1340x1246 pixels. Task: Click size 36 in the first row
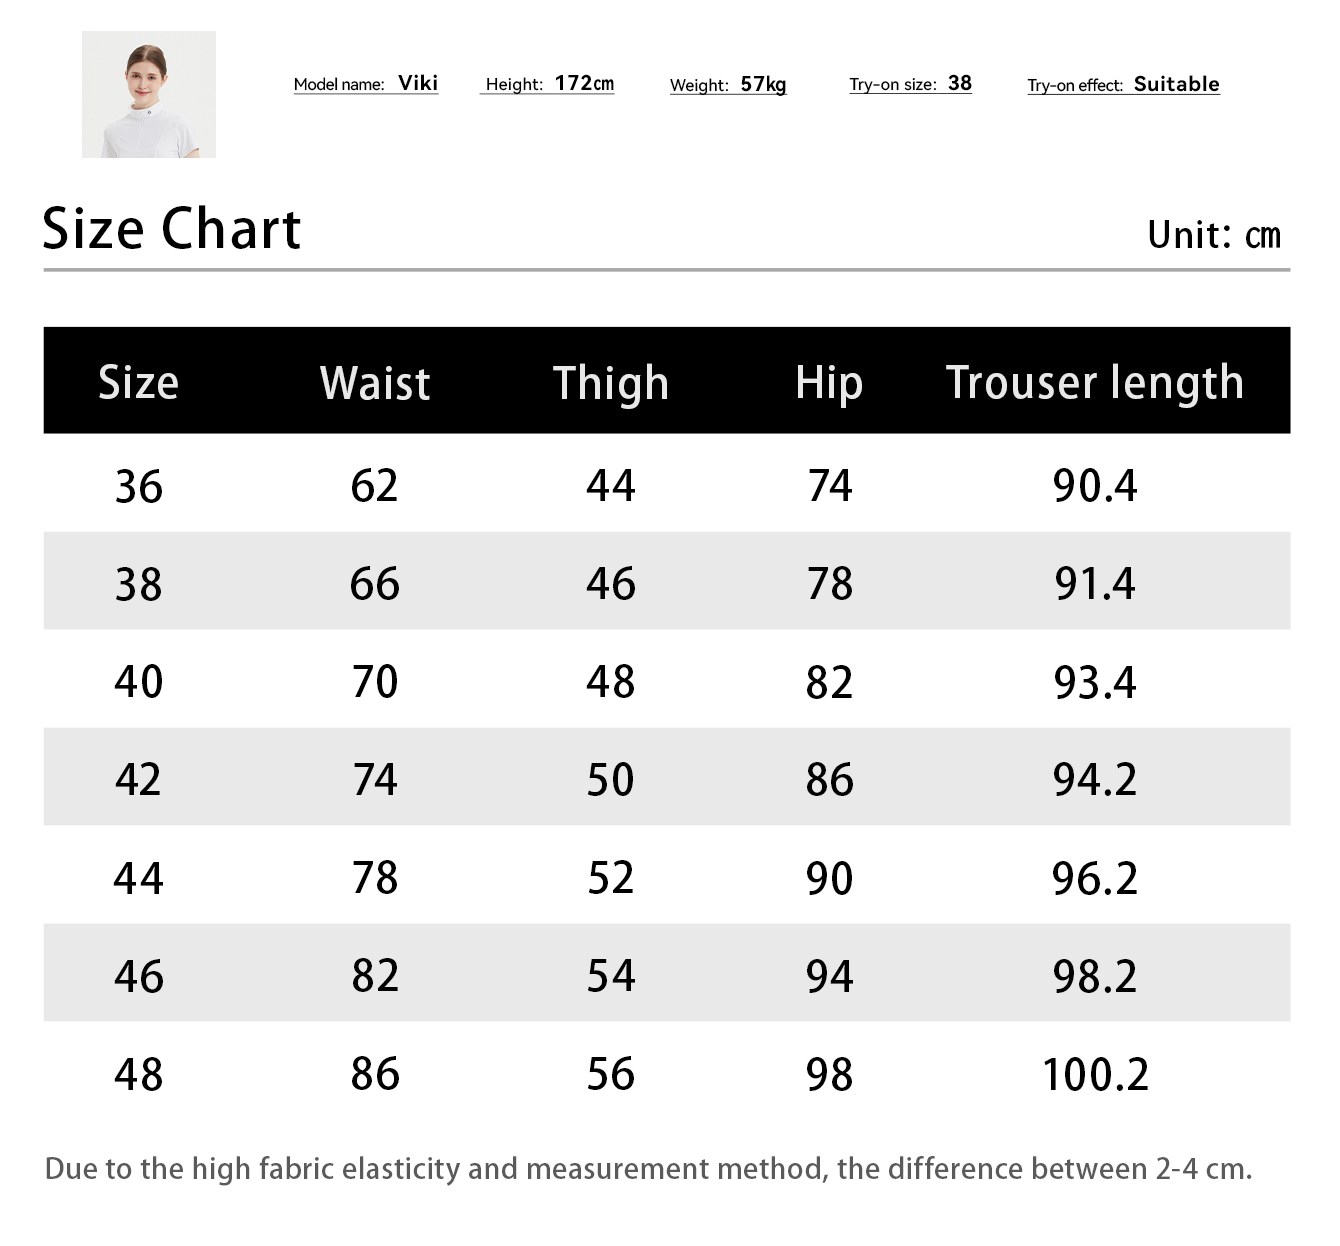138,487
